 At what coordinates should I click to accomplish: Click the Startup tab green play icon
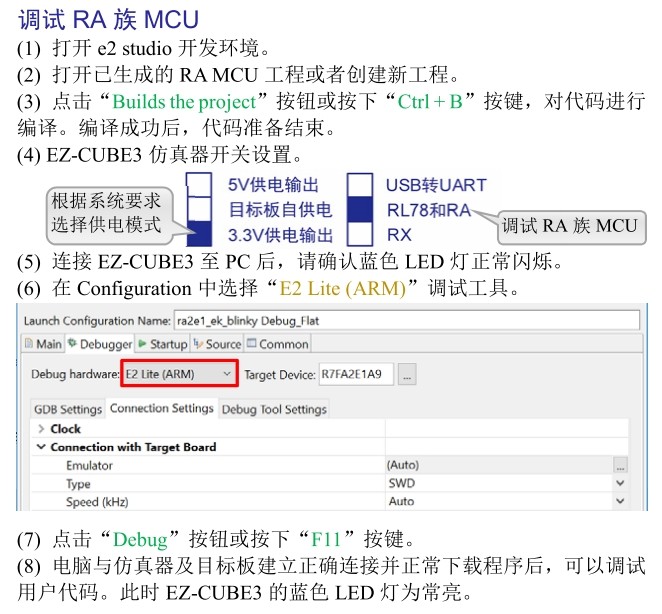[142, 344]
